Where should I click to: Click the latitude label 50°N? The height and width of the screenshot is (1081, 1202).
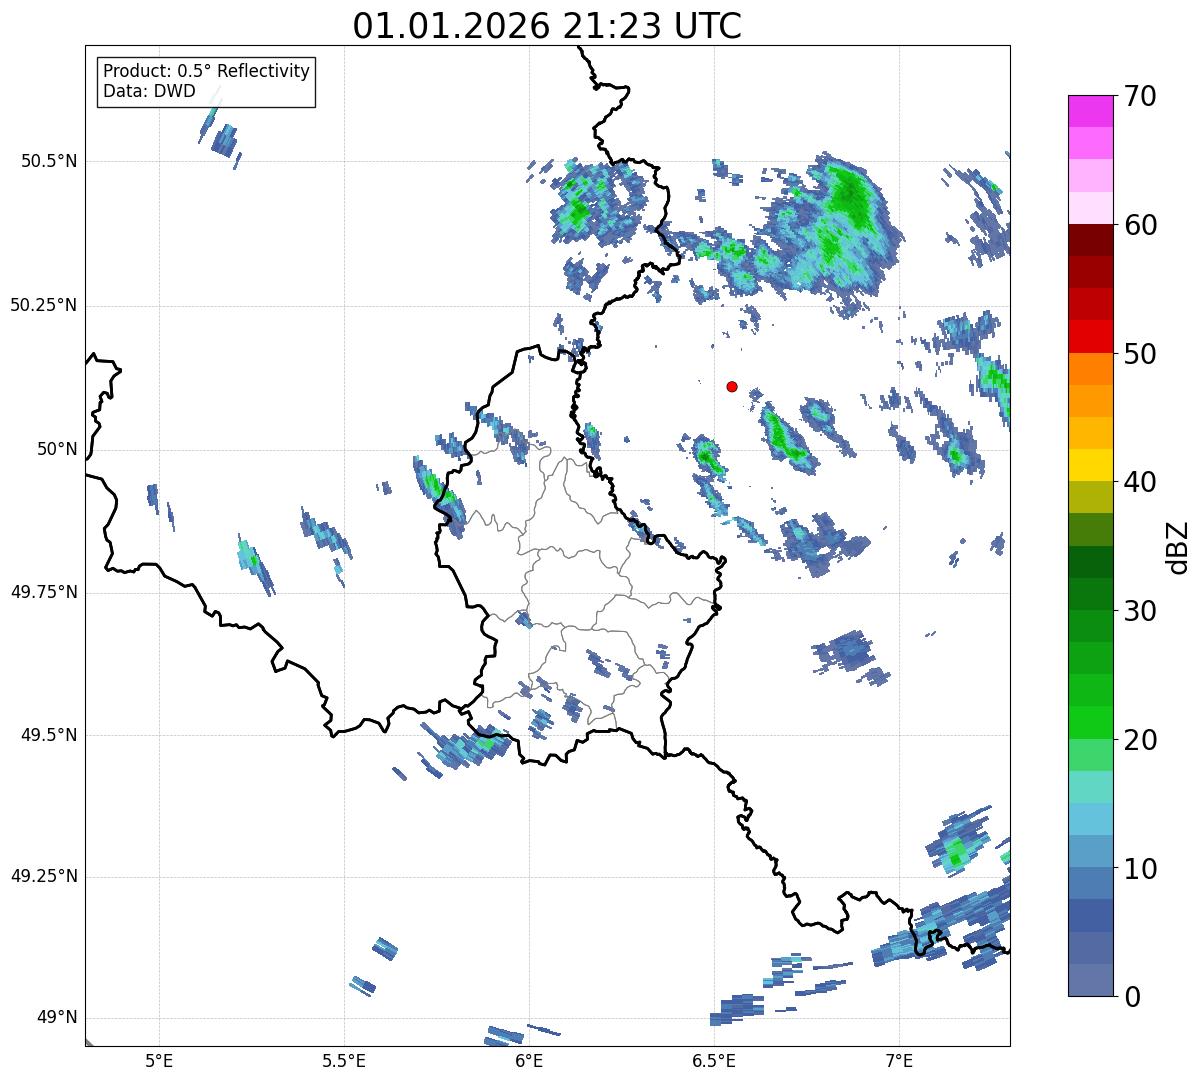[57, 449]
